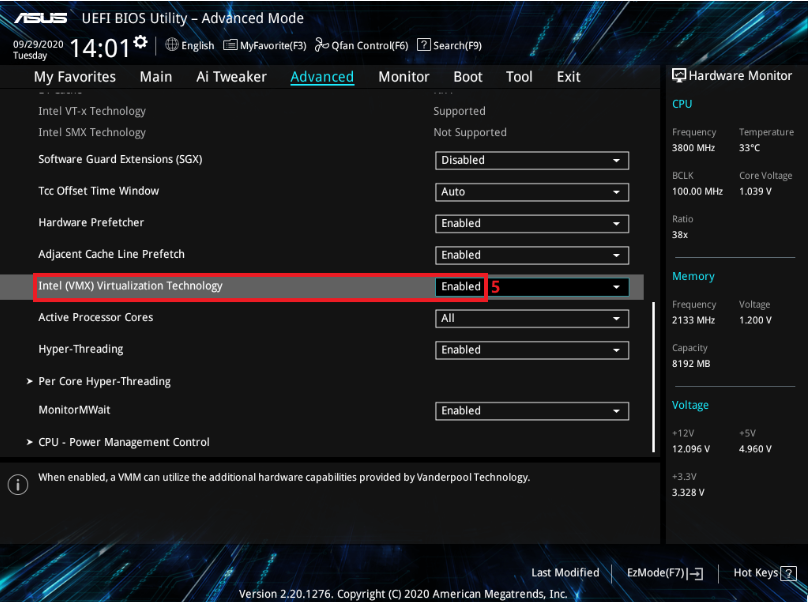Click the Hot Keys question mark icon
This screenshot has width=810, height=602.
click(790, 573)
